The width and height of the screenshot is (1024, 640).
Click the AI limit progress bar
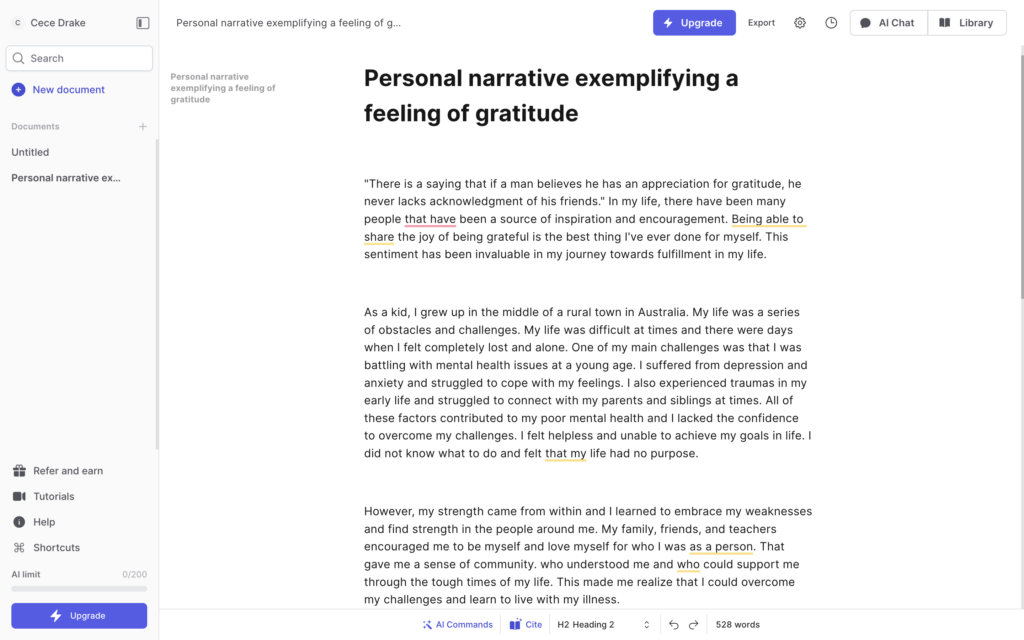tap(78, 587)
